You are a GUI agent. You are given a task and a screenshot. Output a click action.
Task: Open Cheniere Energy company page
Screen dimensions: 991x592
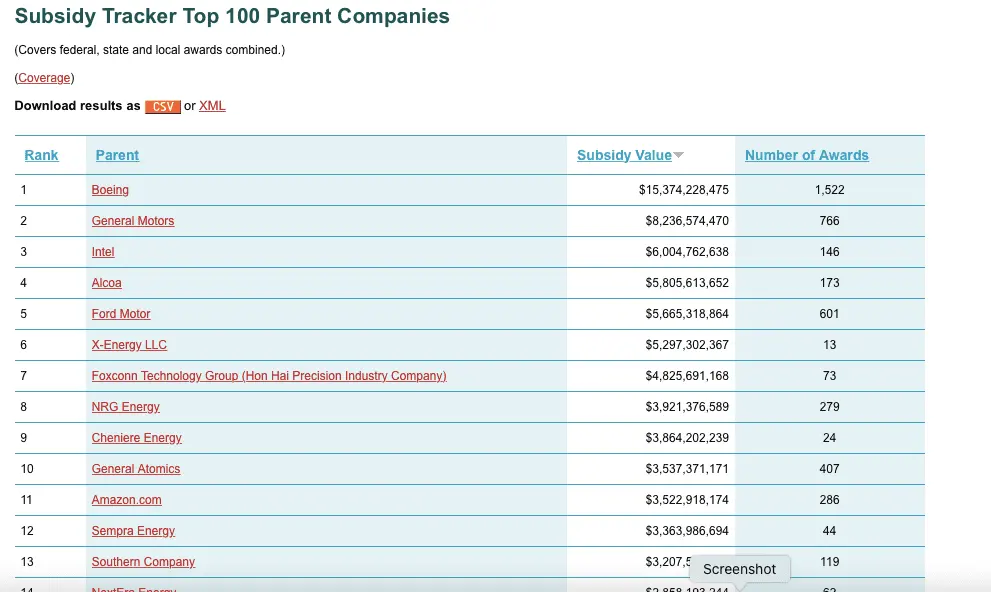(x=137, y=438)
